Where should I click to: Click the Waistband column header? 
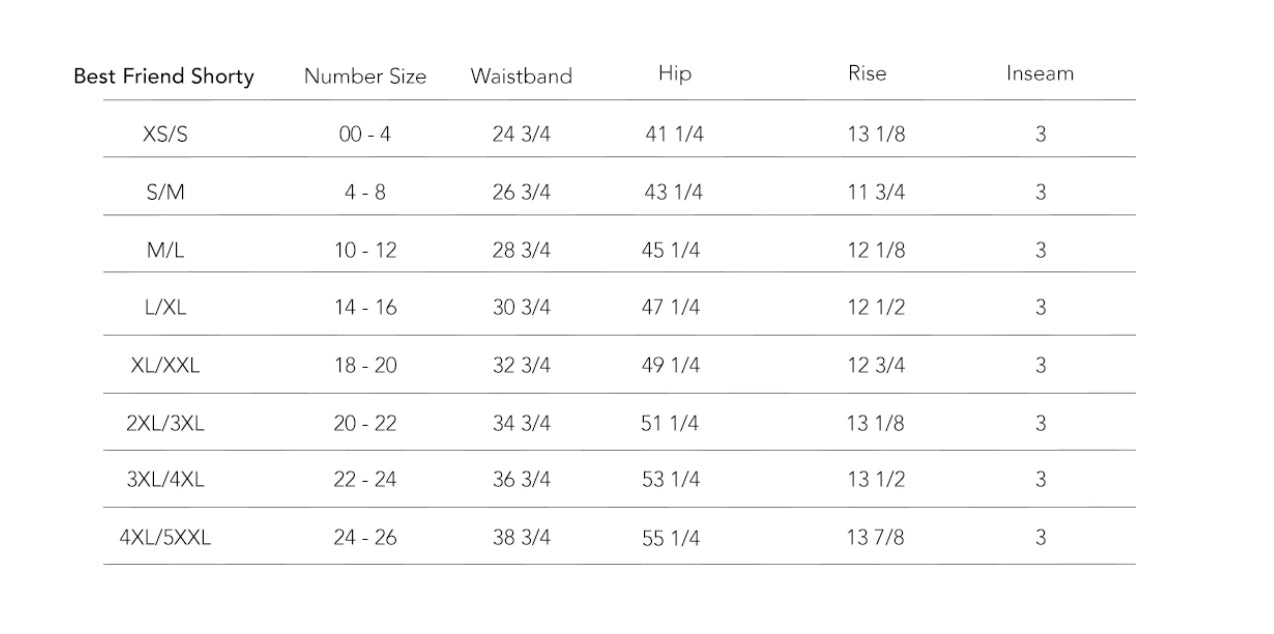pyautogui.click(x=521, y=76)
